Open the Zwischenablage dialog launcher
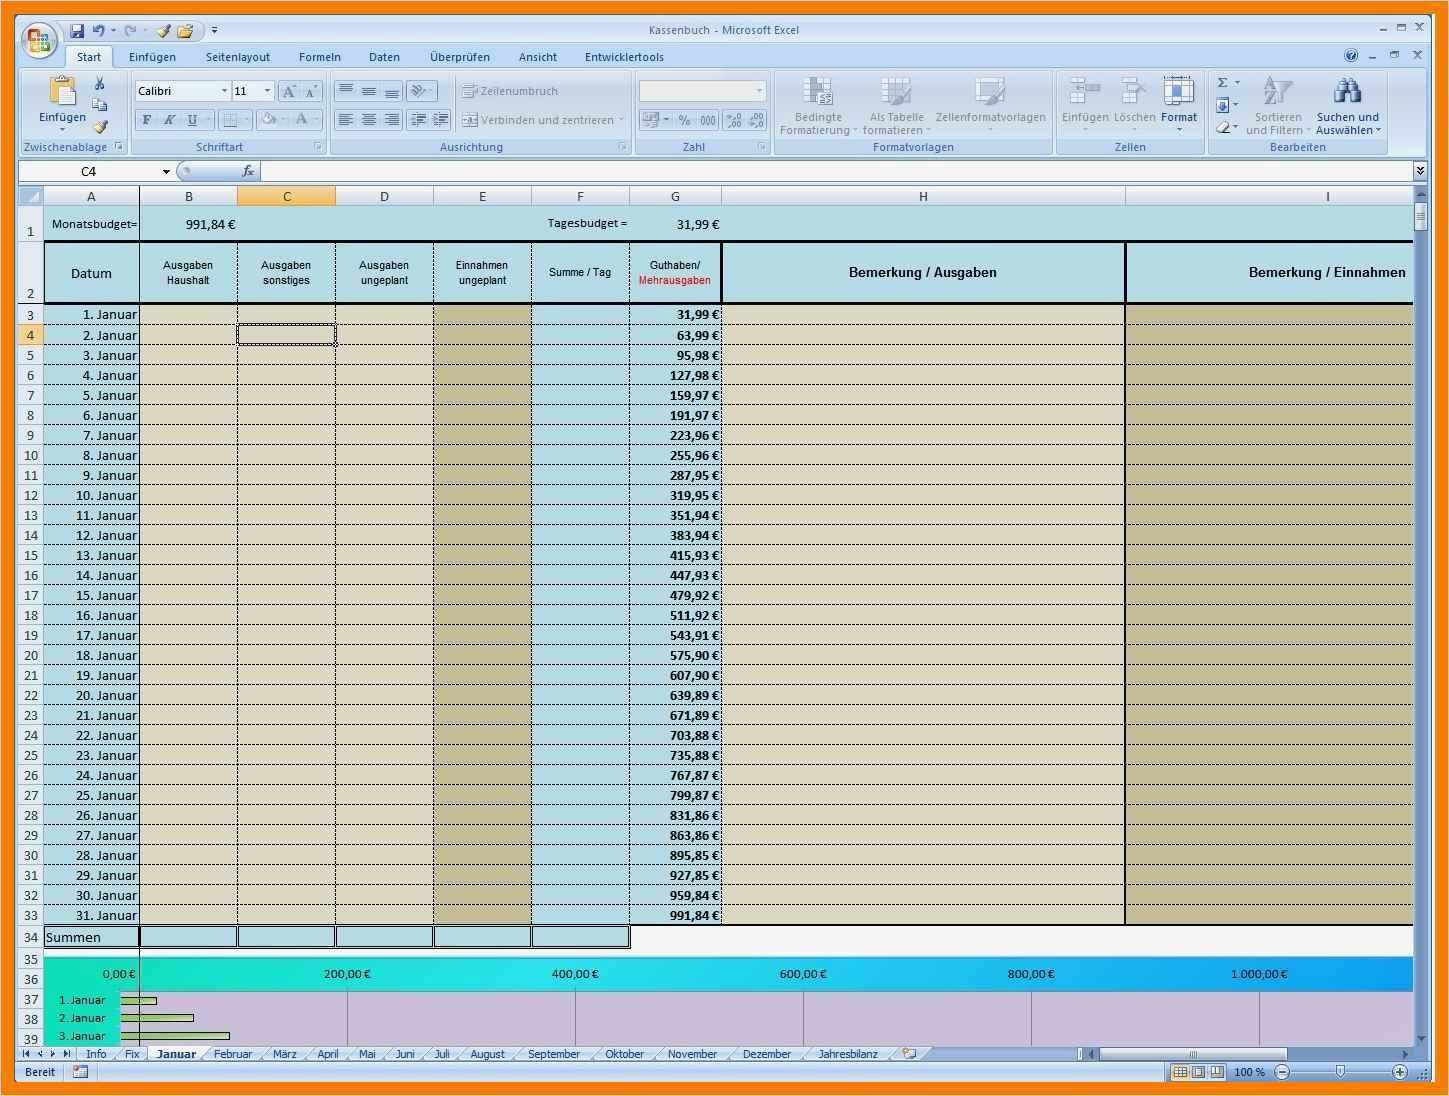Screen dimensions: 1449x1096 pos(119,147)
